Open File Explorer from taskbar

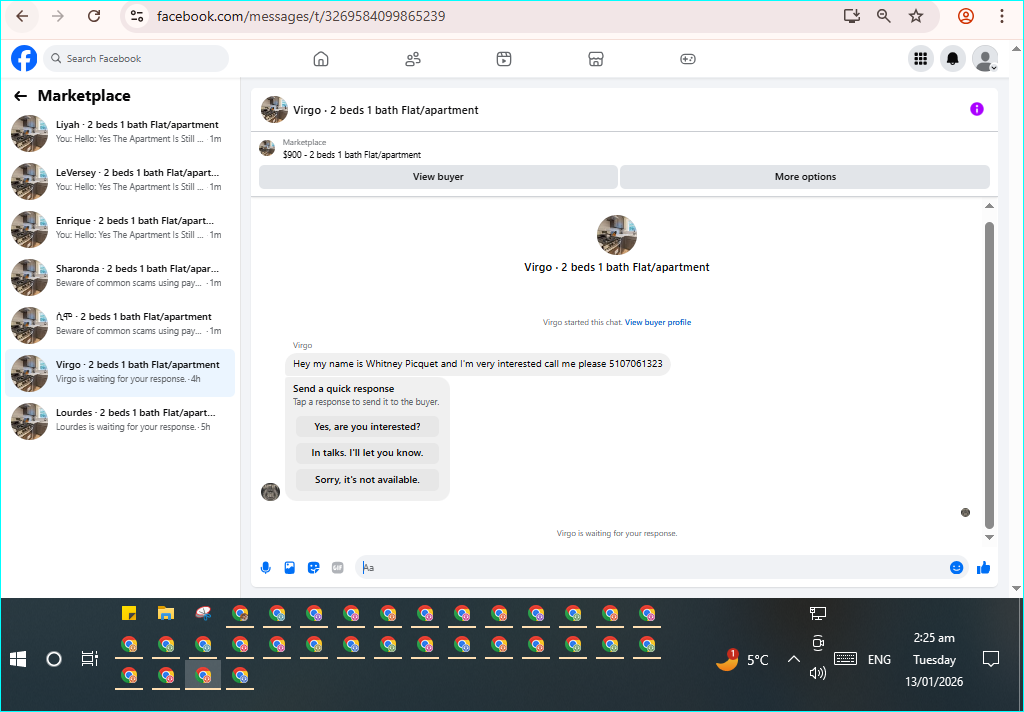(166, 613)
